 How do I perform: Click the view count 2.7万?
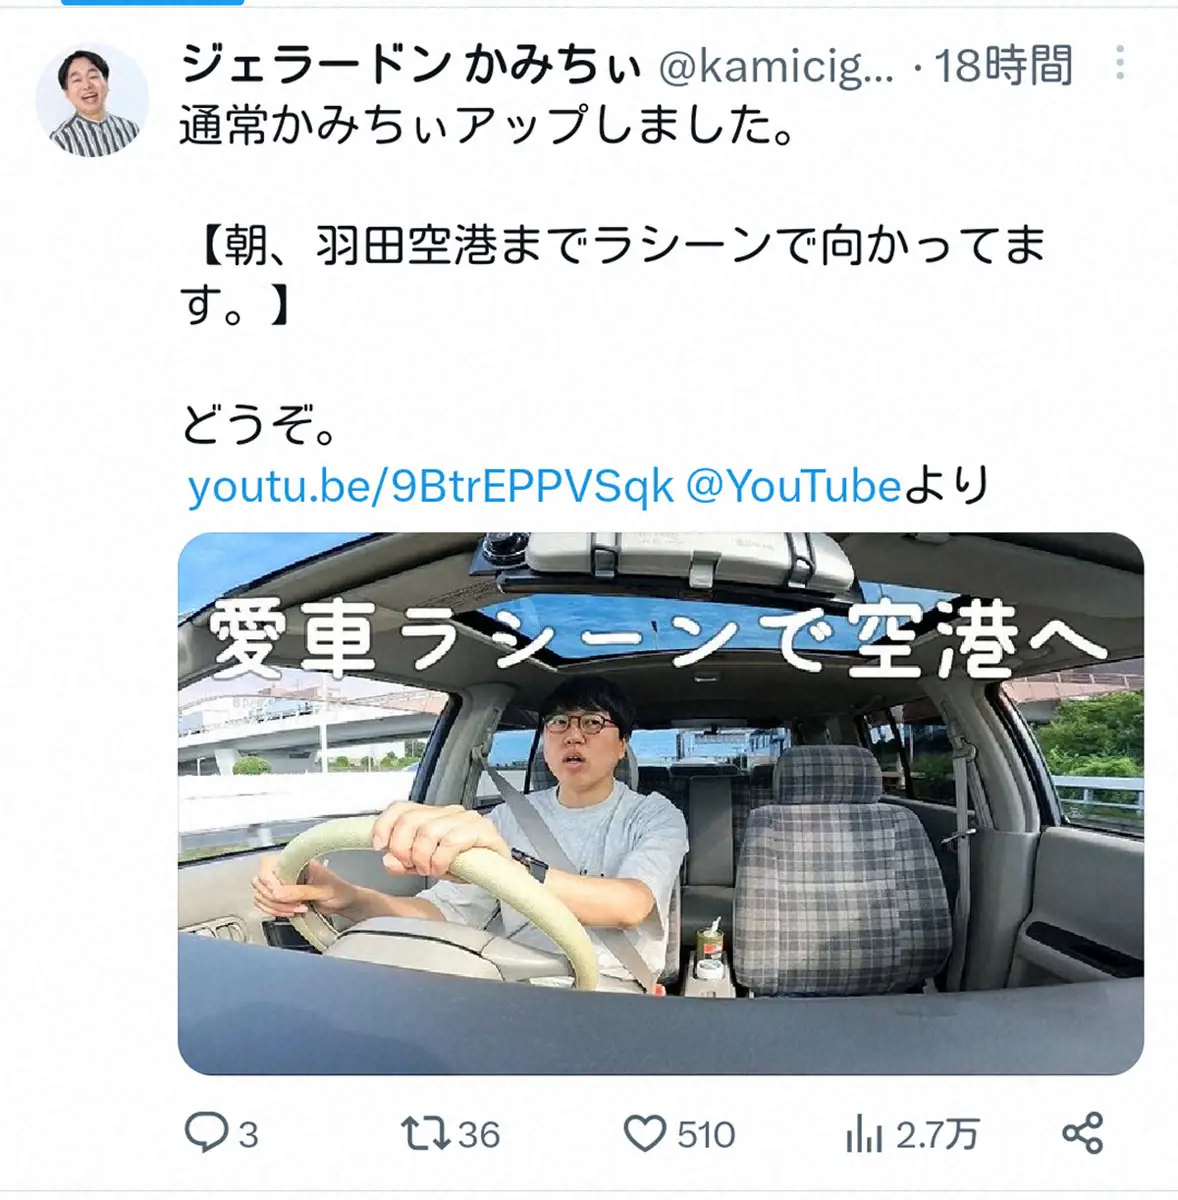(937, 1135)
